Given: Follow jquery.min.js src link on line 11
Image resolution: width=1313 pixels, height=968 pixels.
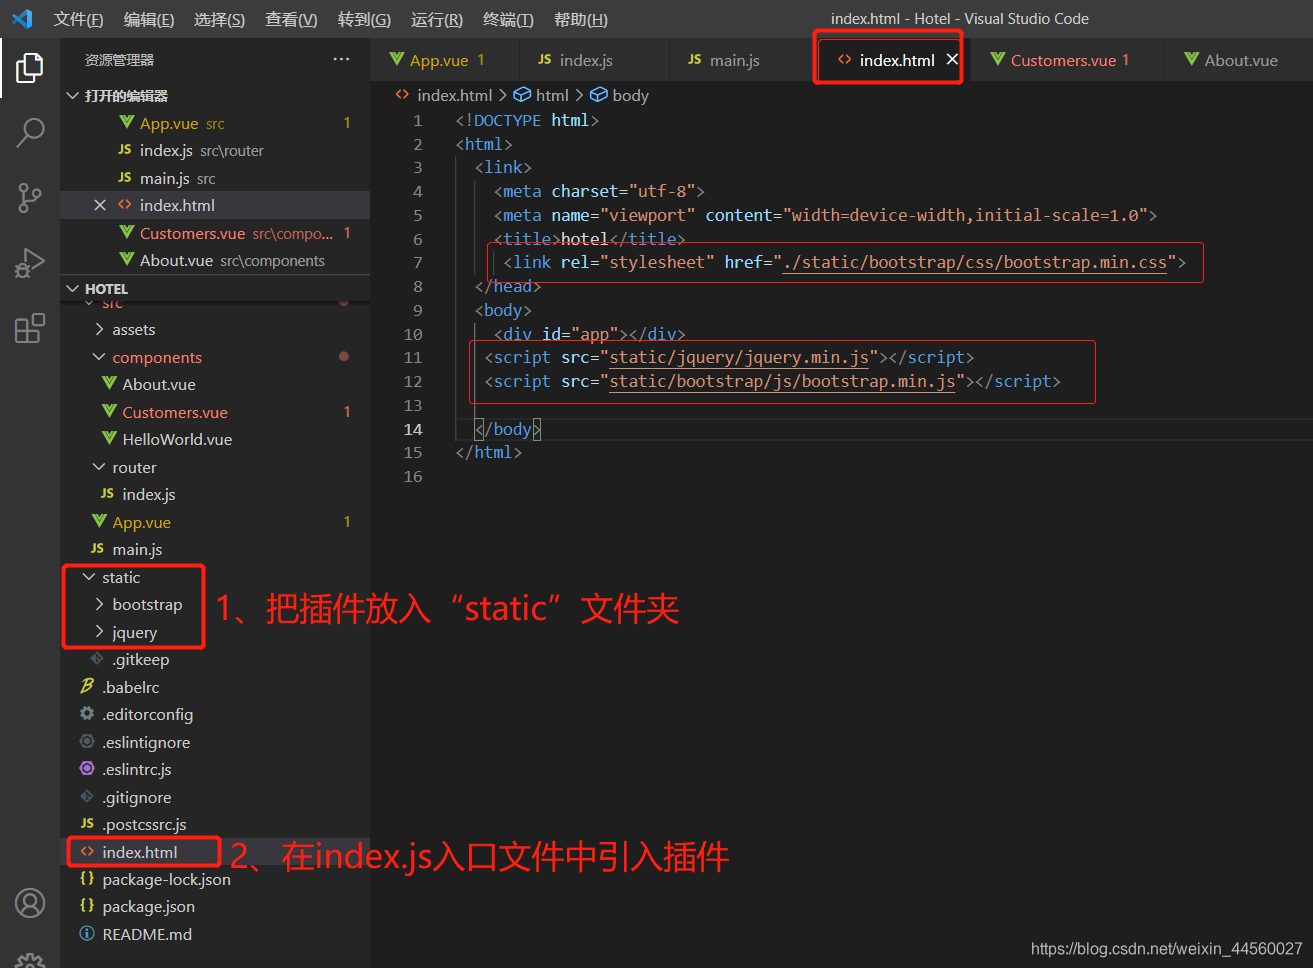Looking at the screenshot, I should pyautogui.click(x=739, y=357).
